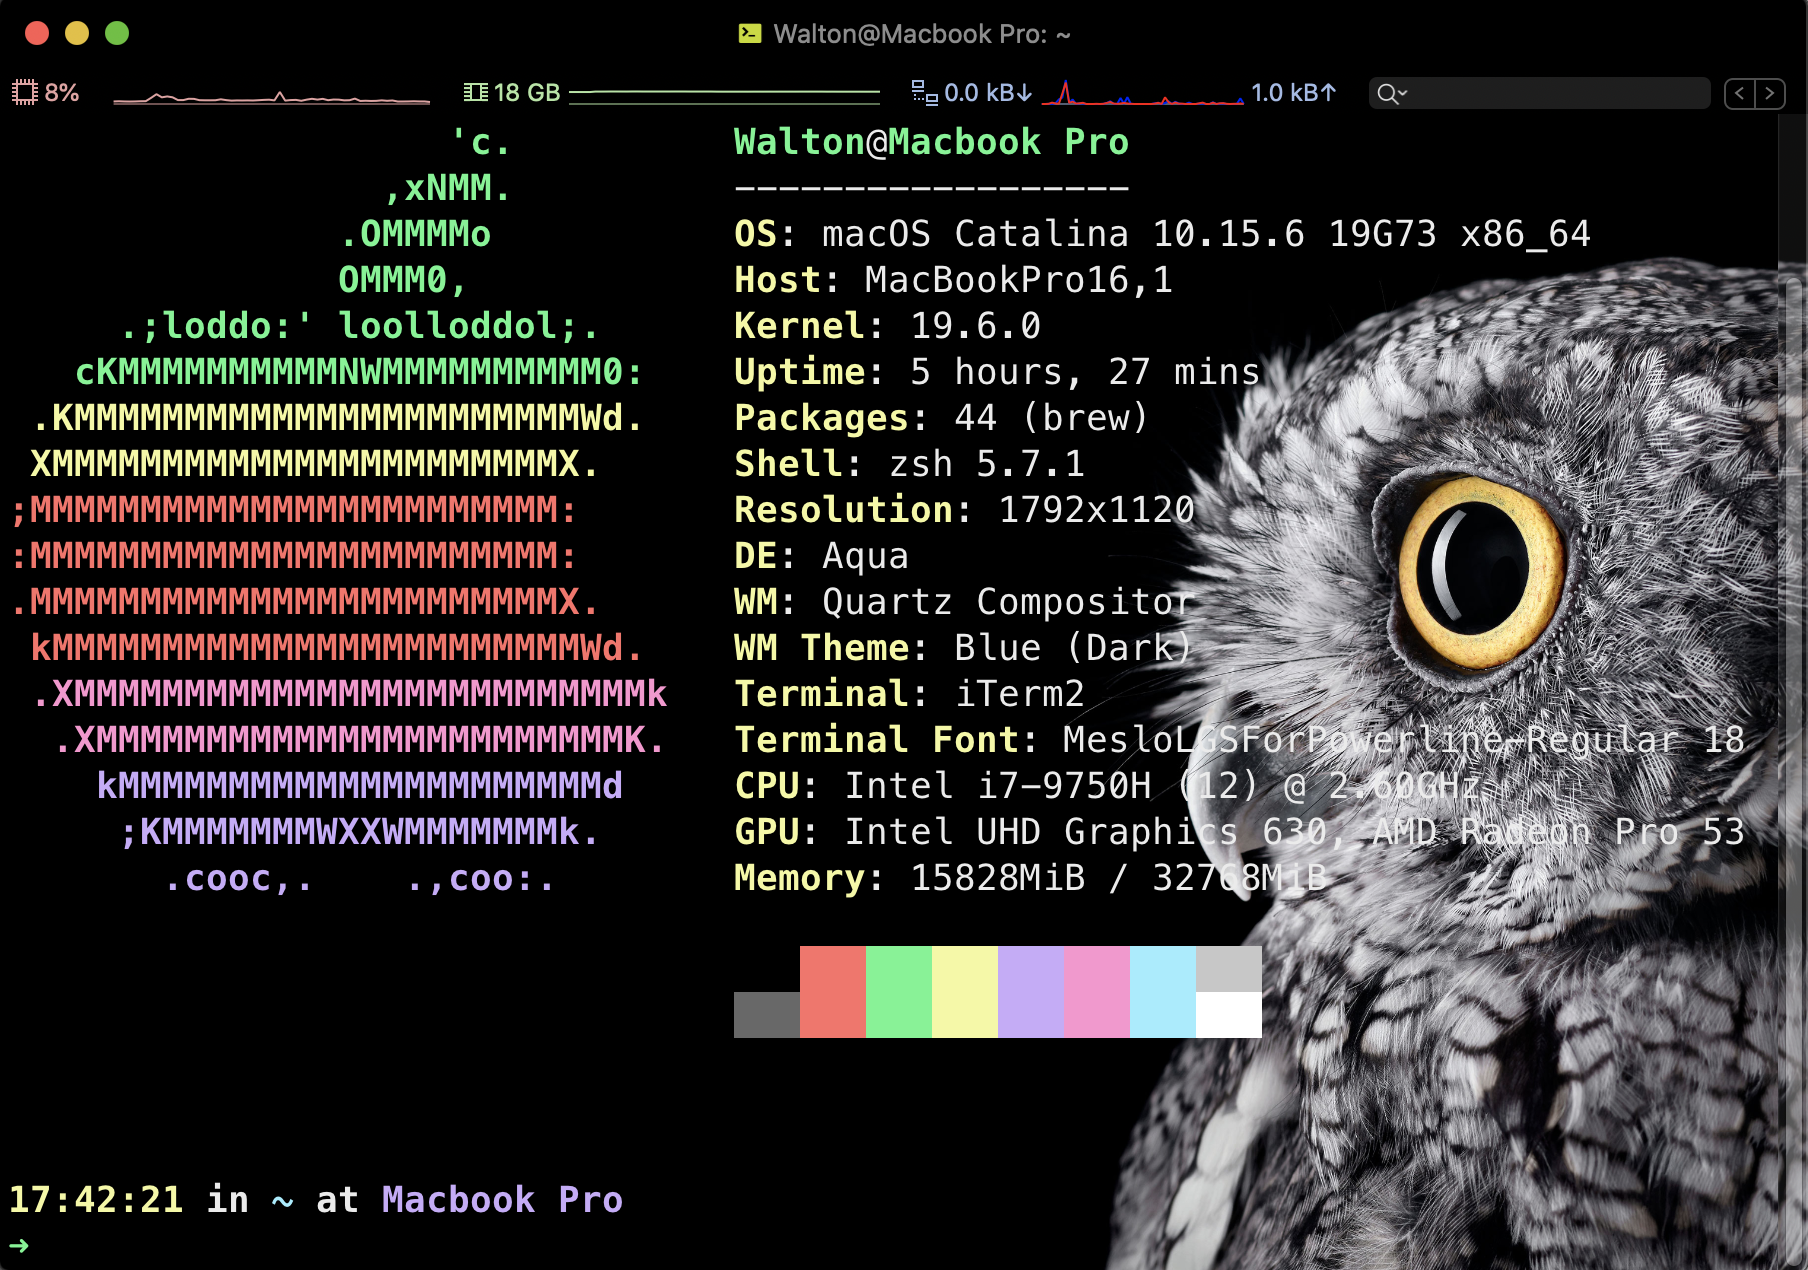
Task: Click the green Walton@Macbook Pro header text
Action: tap(931, 142)
